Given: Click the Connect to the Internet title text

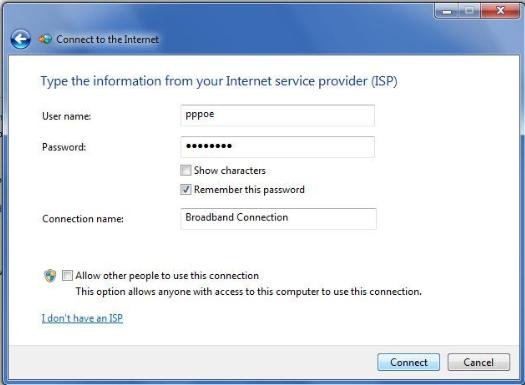Looking at the screenshot, I should tap(107, 40).
